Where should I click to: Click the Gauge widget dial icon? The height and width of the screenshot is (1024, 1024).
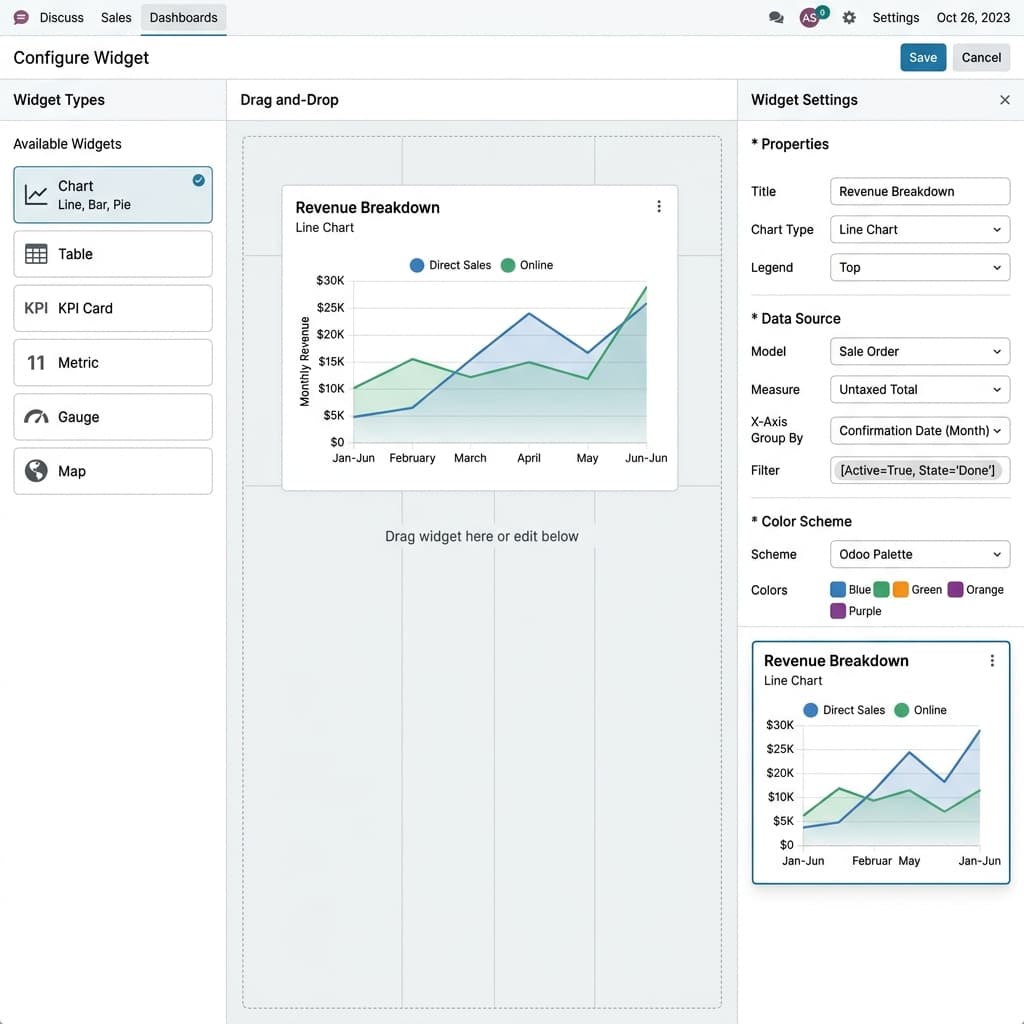tap(36, 417)
